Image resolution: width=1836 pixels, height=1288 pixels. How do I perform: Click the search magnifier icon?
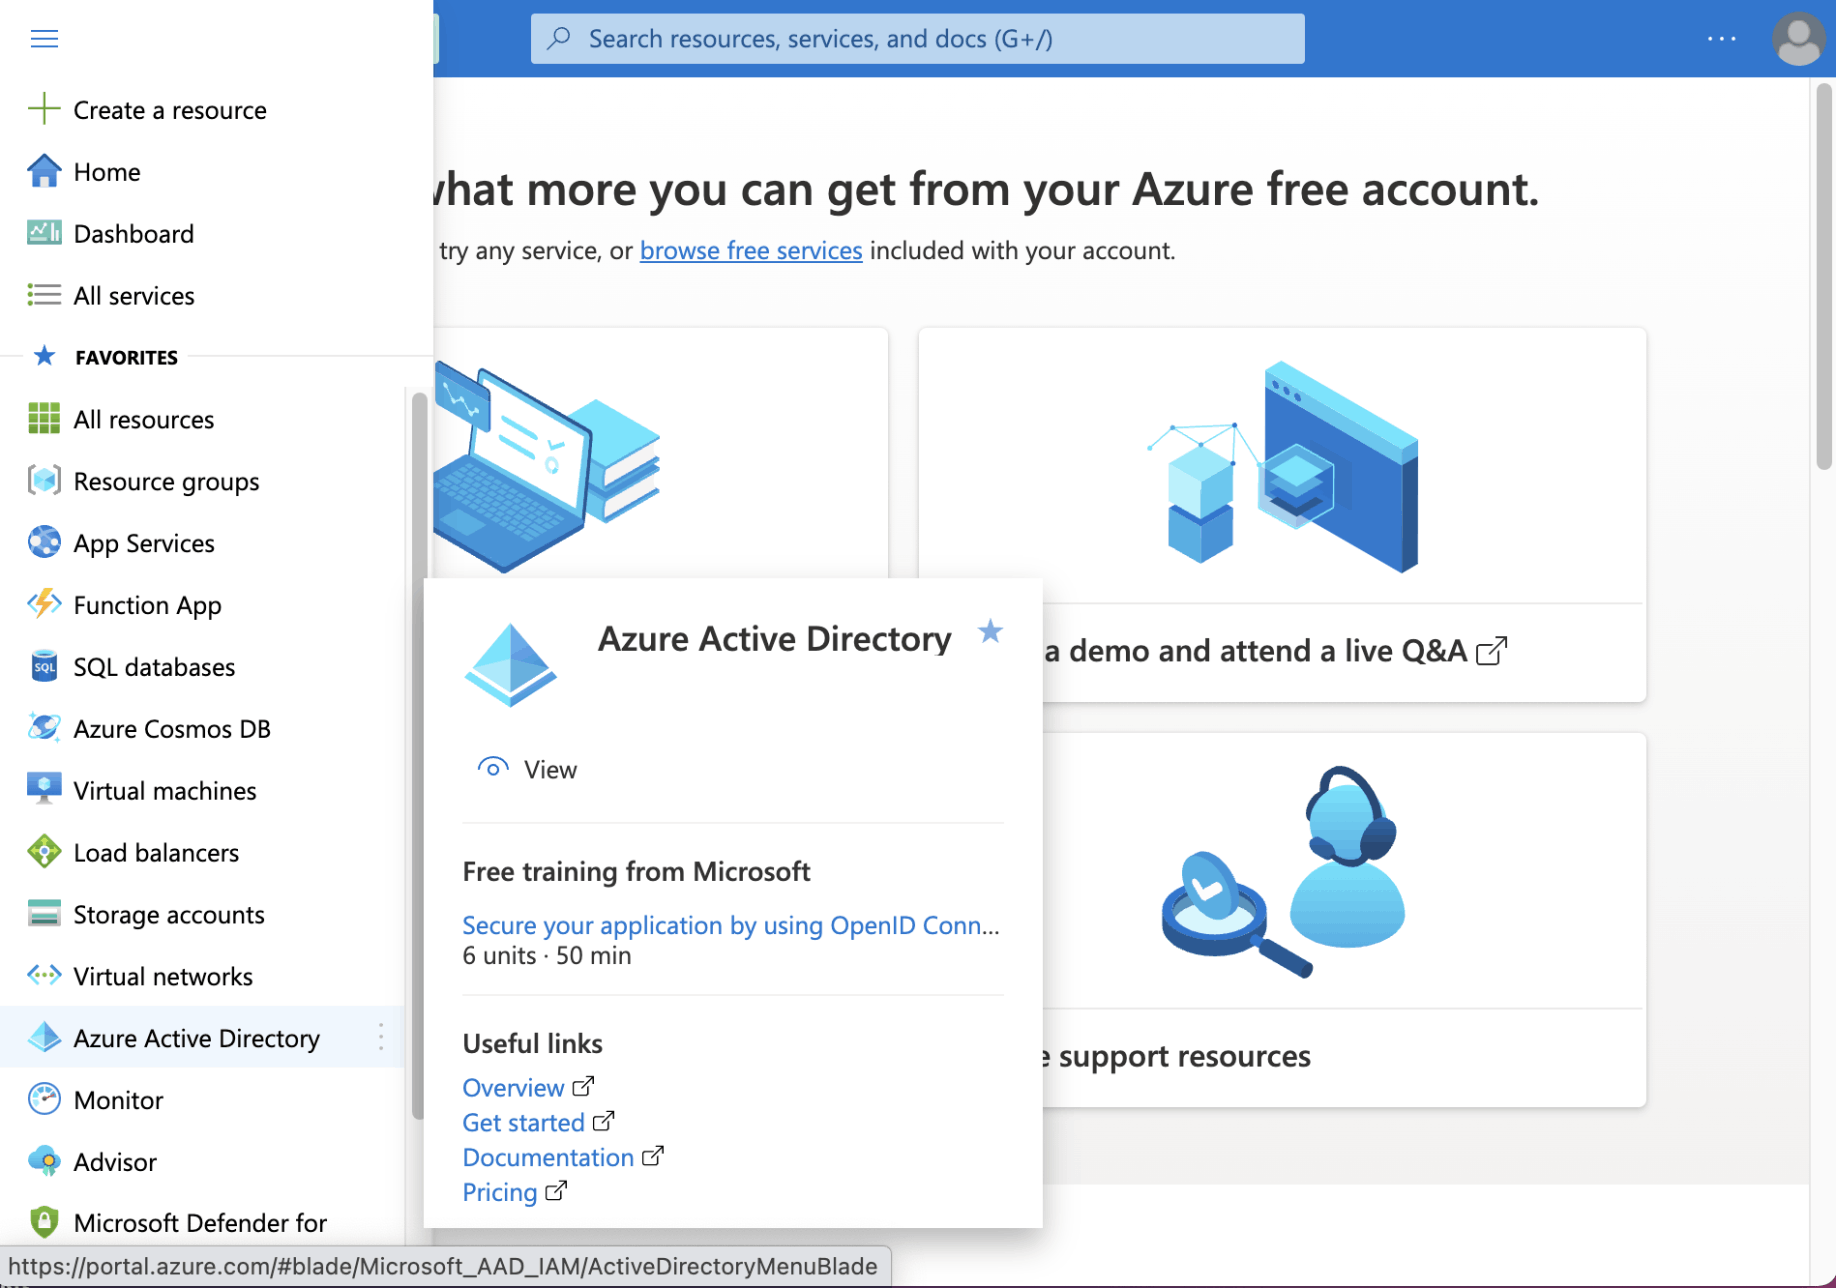click(x=559, y=39)
